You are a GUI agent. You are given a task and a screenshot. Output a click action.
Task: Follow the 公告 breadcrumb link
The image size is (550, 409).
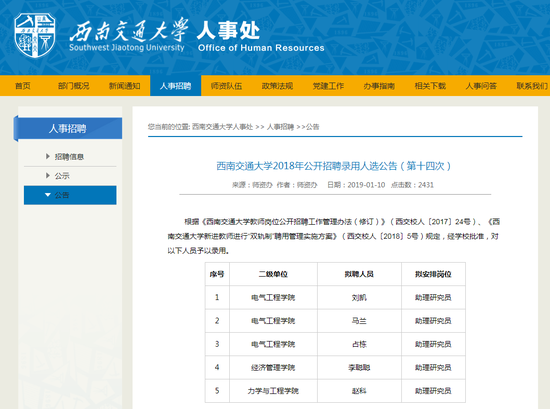pos(313,127)
